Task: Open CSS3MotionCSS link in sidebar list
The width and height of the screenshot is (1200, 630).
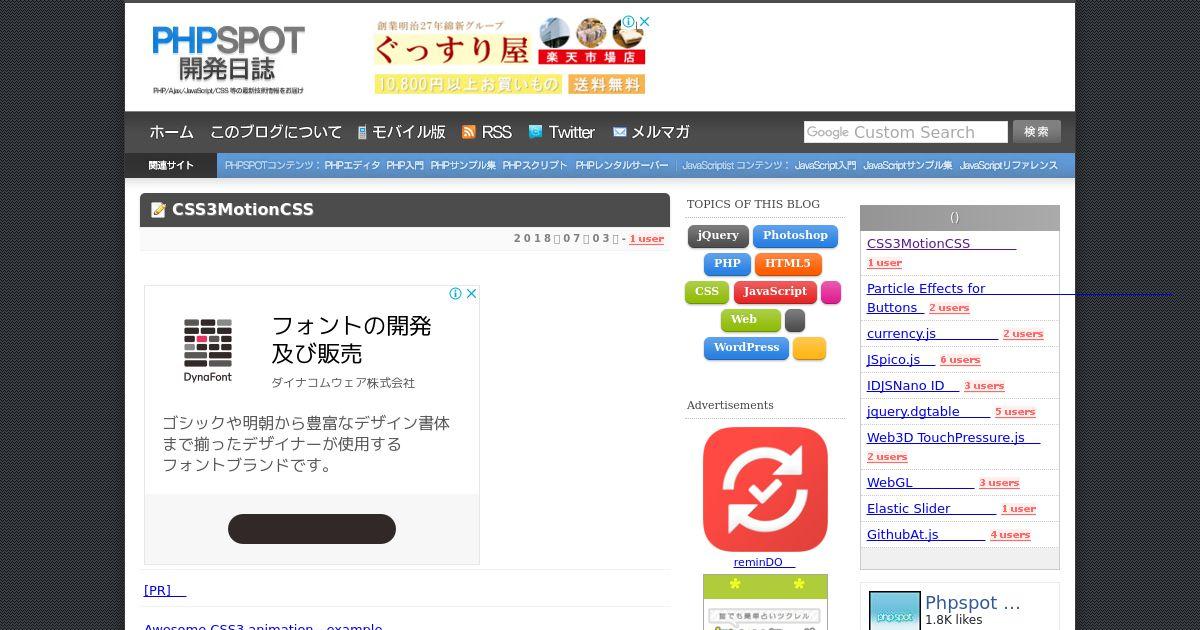Action: pos(941,244)
